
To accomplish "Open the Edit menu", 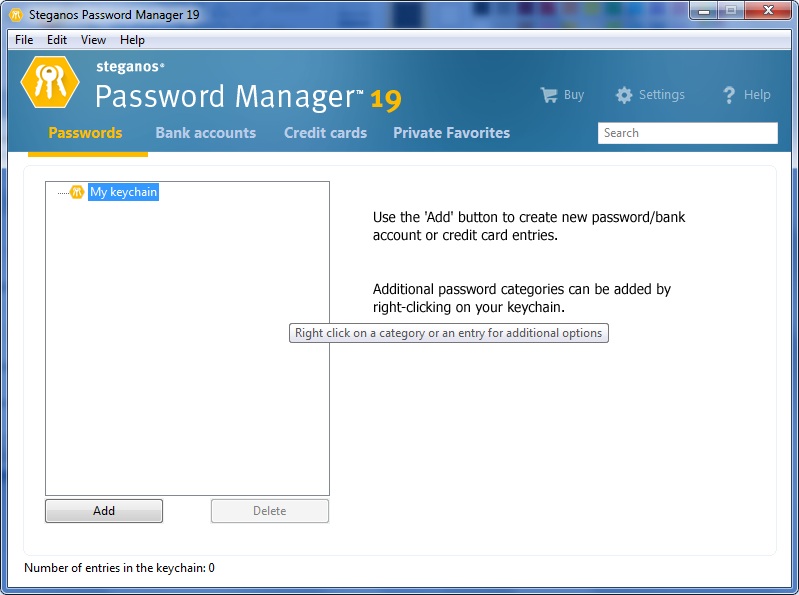I will tap(57, 40).
